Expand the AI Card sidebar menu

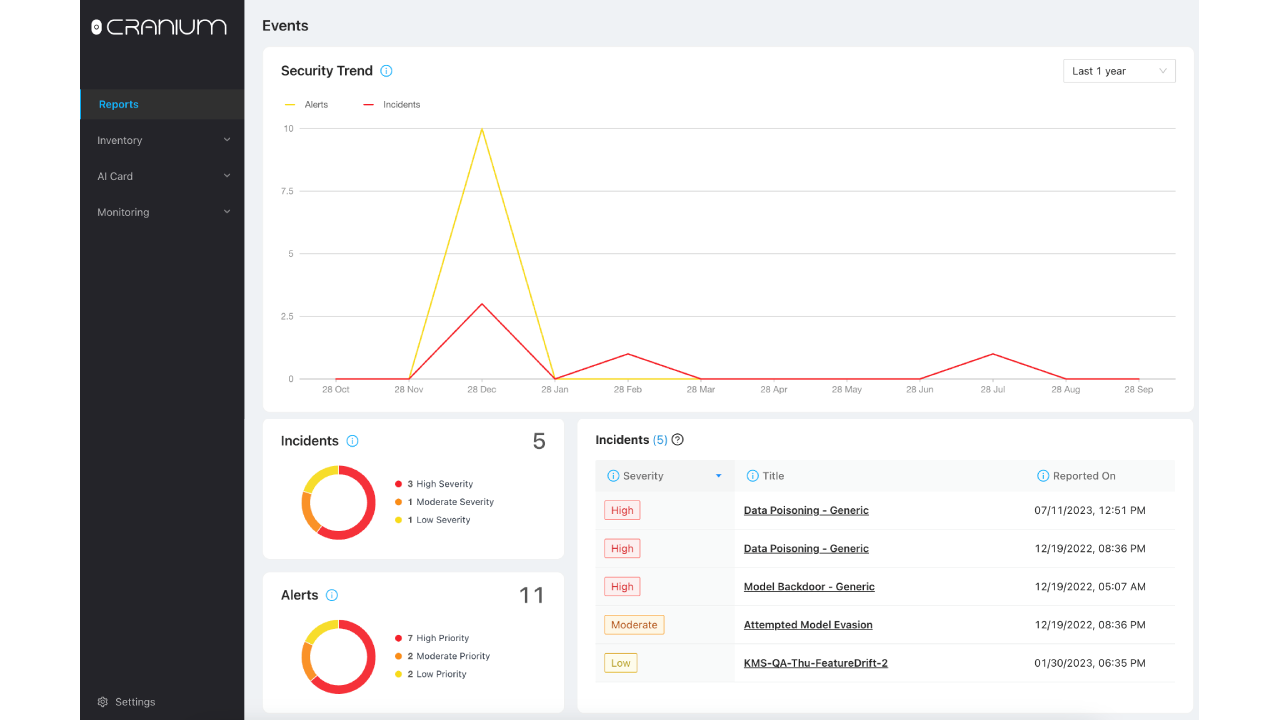(x=162, y=176)
